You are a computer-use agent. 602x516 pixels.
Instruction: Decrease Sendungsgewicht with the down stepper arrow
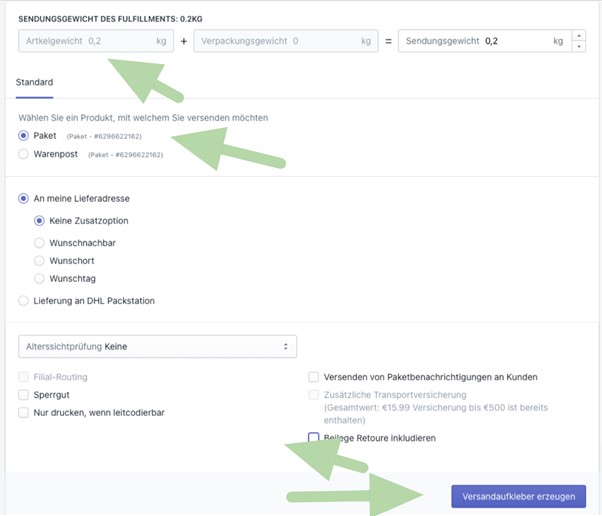[579, 46]
